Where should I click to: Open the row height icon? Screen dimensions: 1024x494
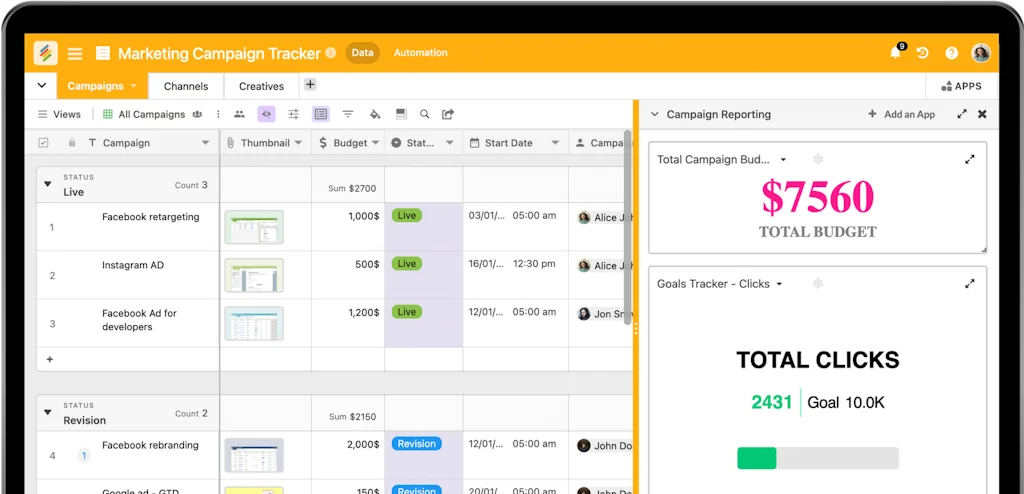pyautogui.click(x=401, y=114)
